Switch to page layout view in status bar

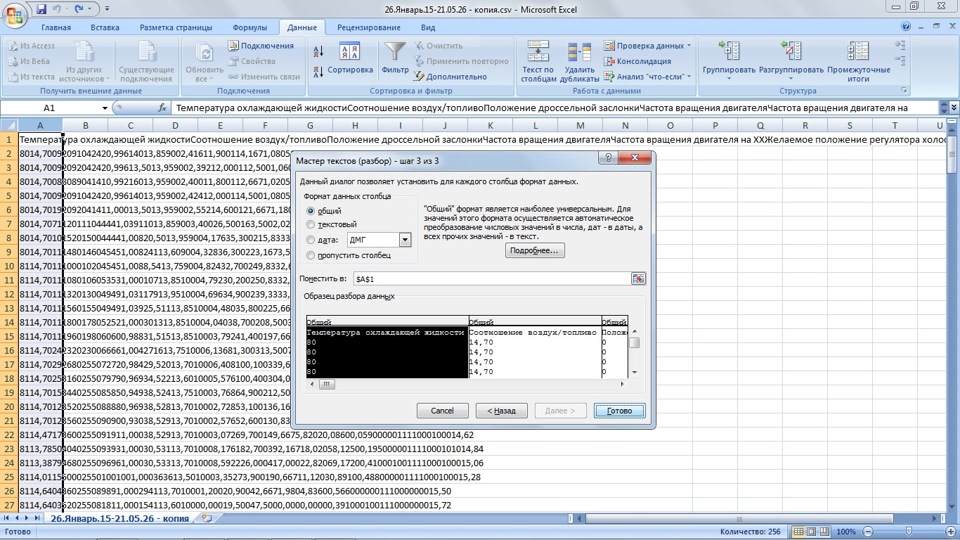tap(811, 531)
